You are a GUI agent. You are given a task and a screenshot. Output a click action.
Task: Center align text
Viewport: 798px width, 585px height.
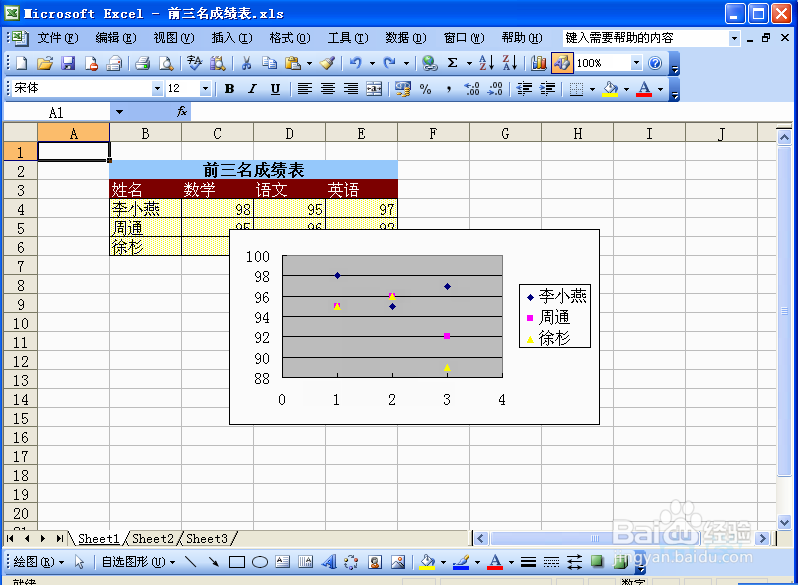coord(328,89)
